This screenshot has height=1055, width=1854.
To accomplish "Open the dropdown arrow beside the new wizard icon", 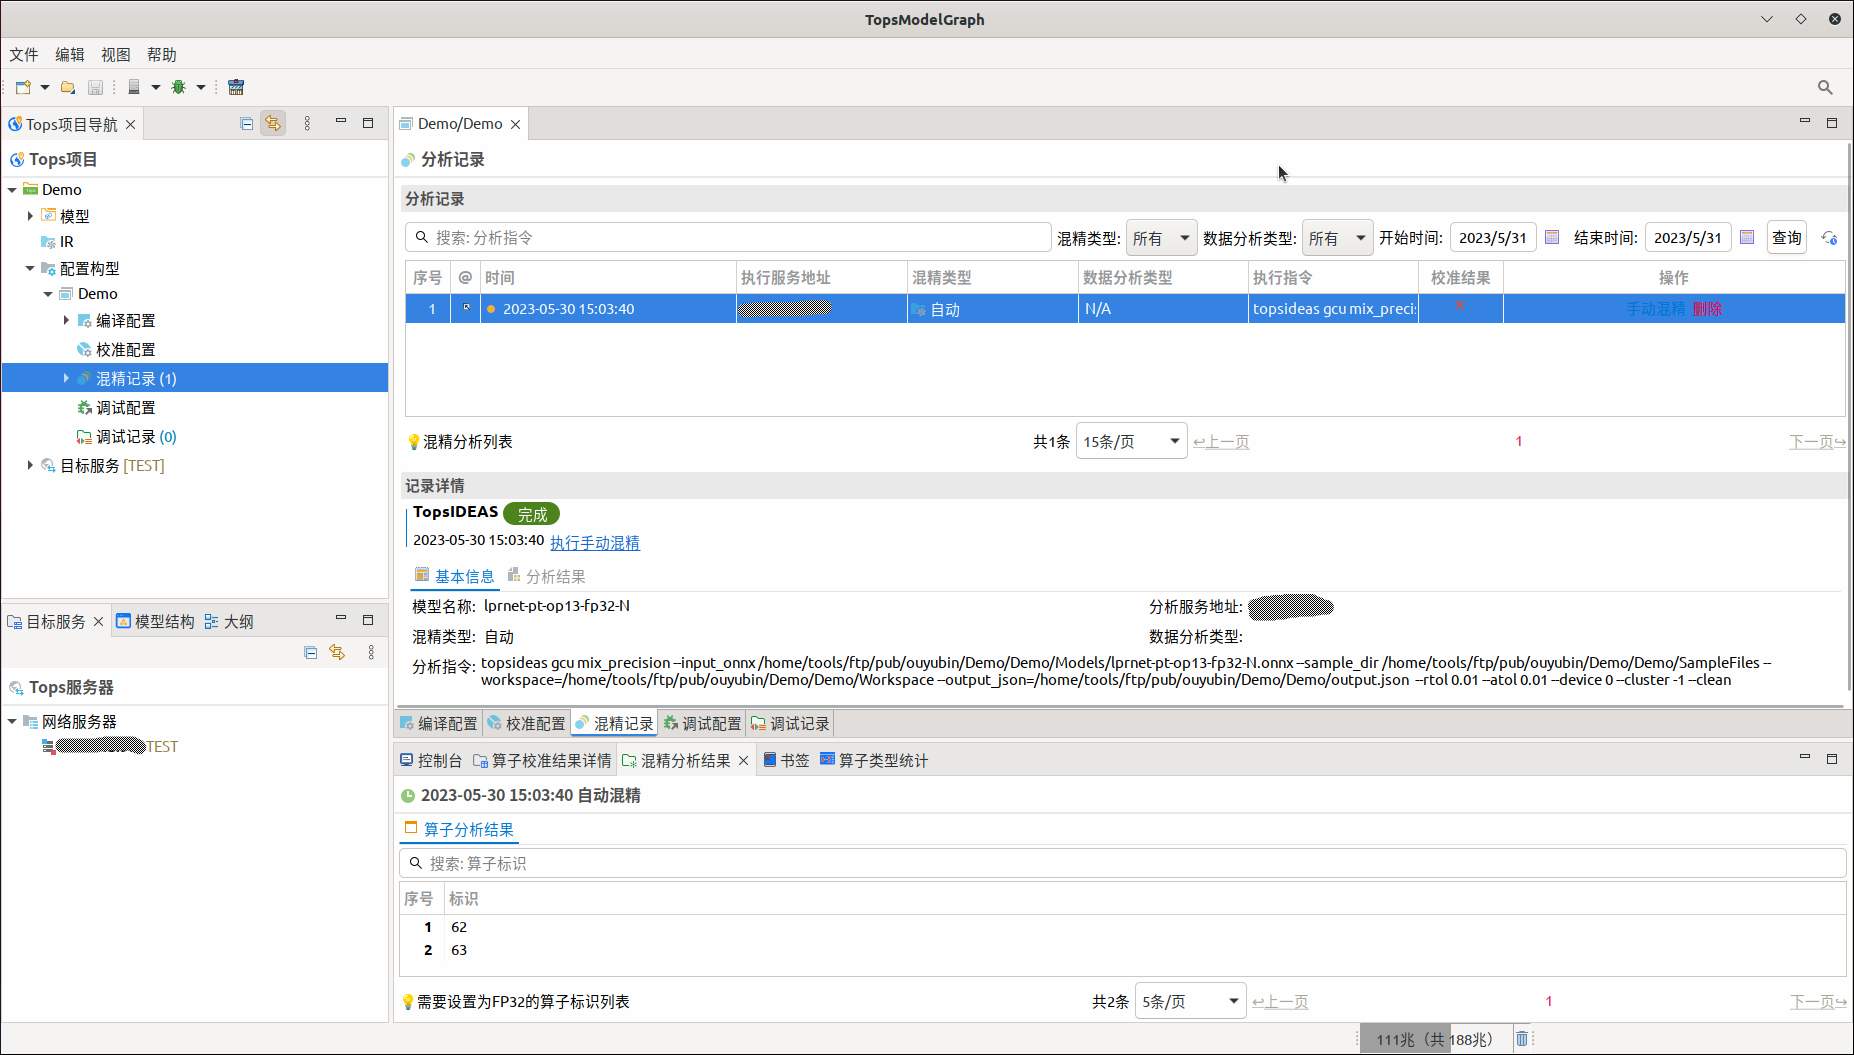I will click(45, 87).
